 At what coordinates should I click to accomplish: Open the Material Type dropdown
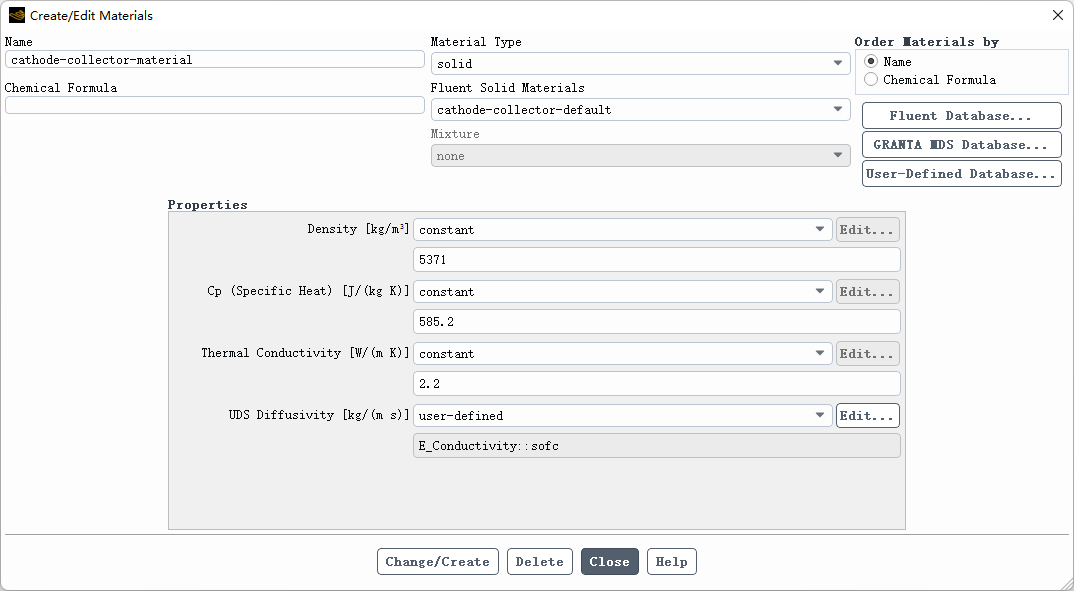640,64
